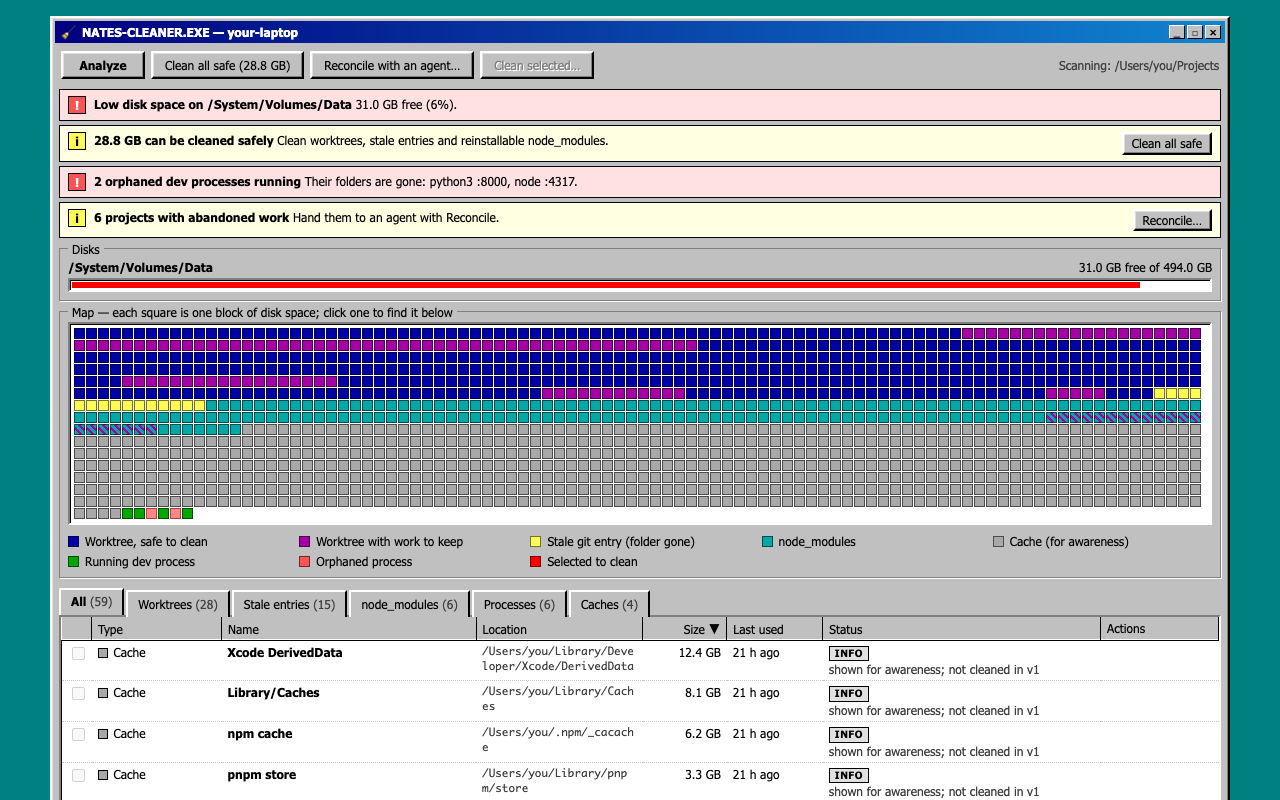Sort the table by the Name column header

(x=349, y=629)
